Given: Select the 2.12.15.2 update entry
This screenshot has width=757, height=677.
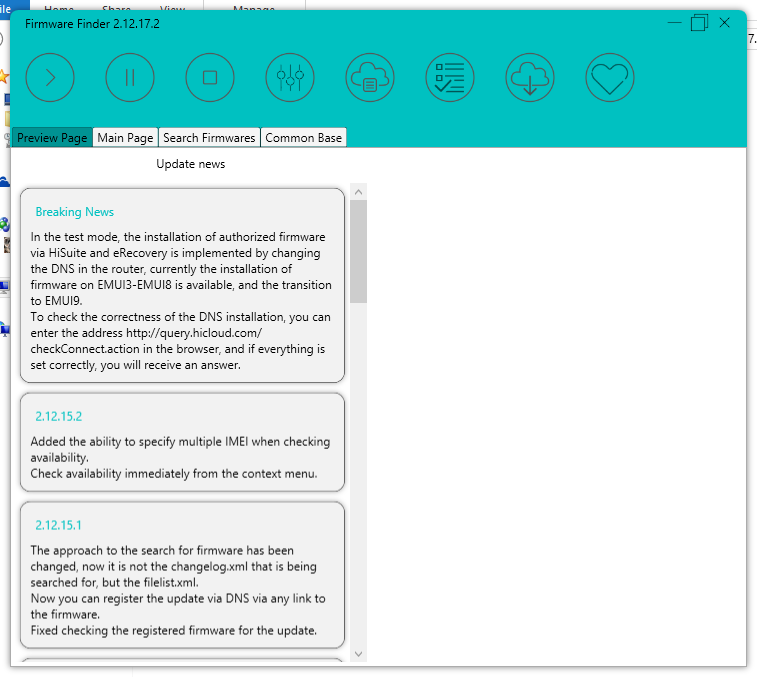Looking at the screenshot, I should tap(58, 416).
